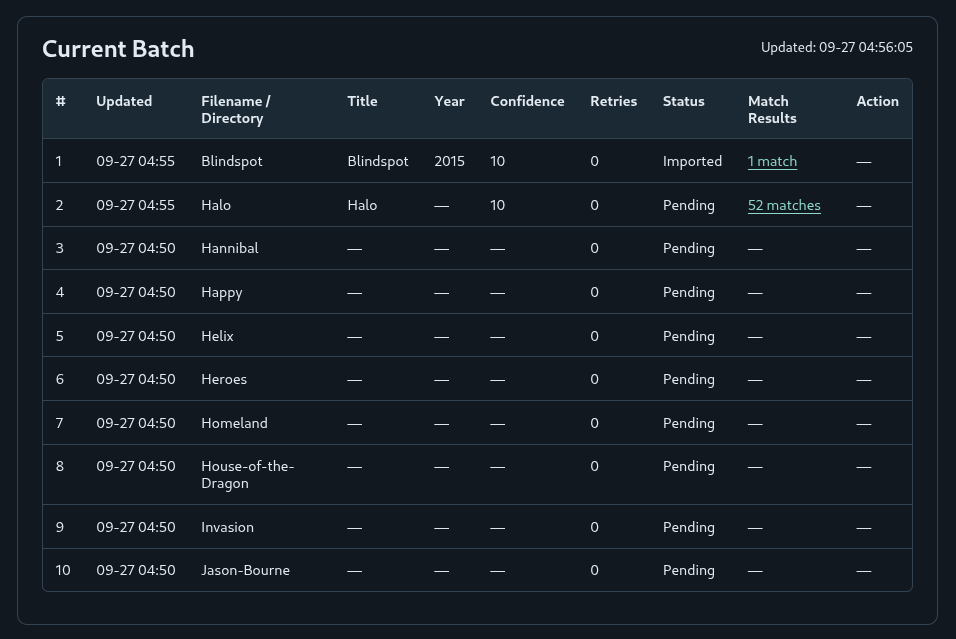Click row number '10'

[63, 570]
